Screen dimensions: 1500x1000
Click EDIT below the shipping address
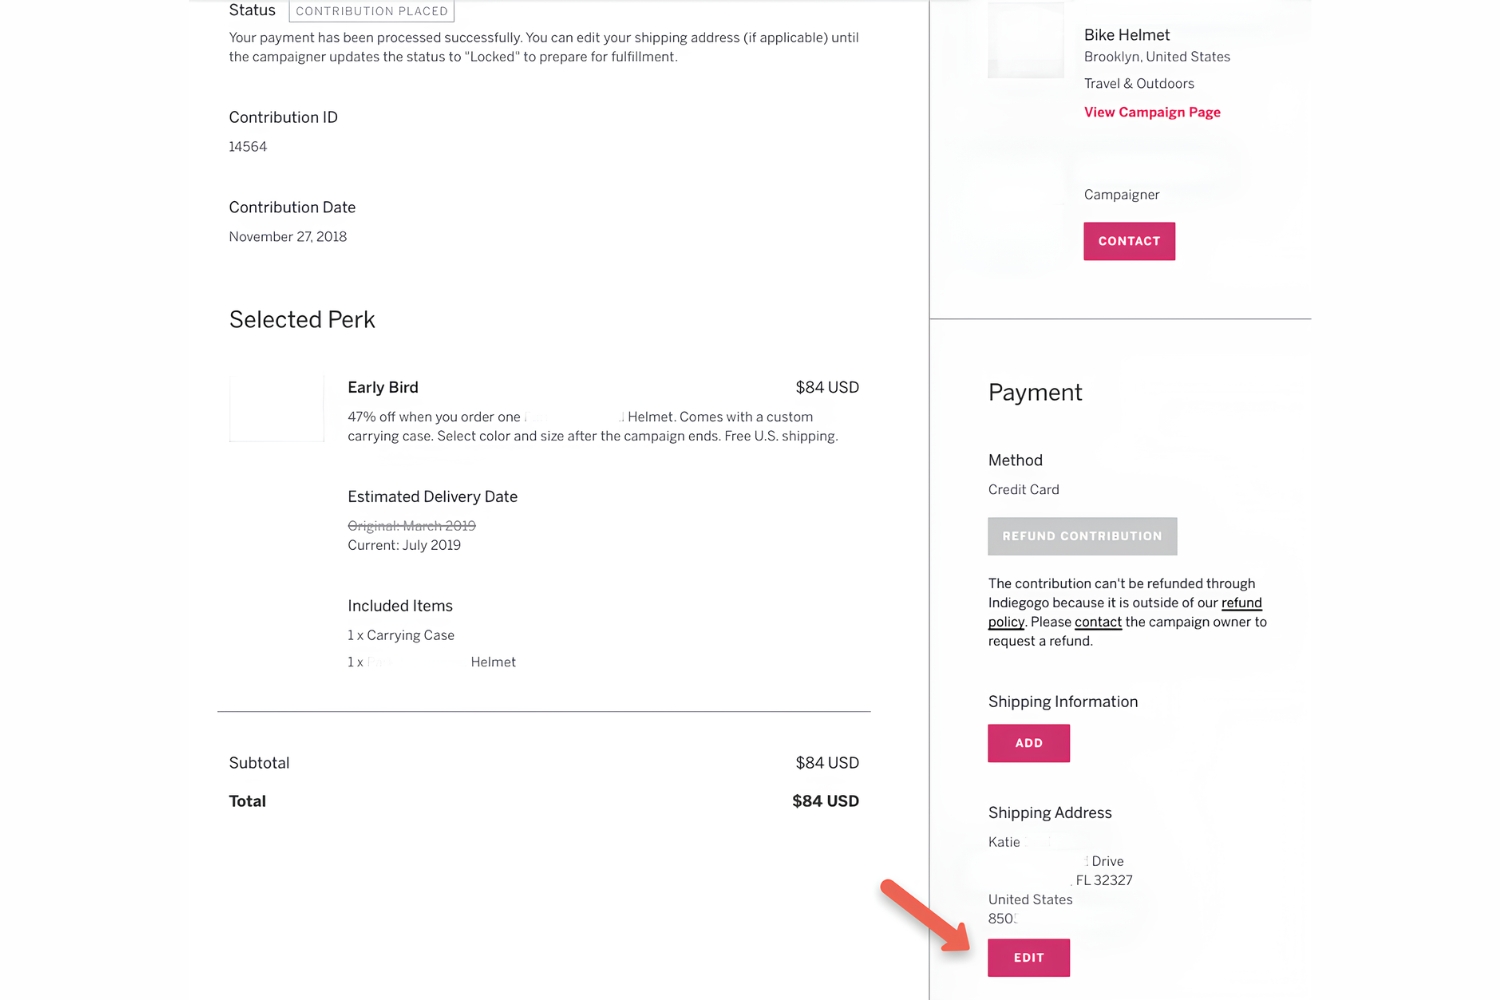click(x=1028, y=958)
